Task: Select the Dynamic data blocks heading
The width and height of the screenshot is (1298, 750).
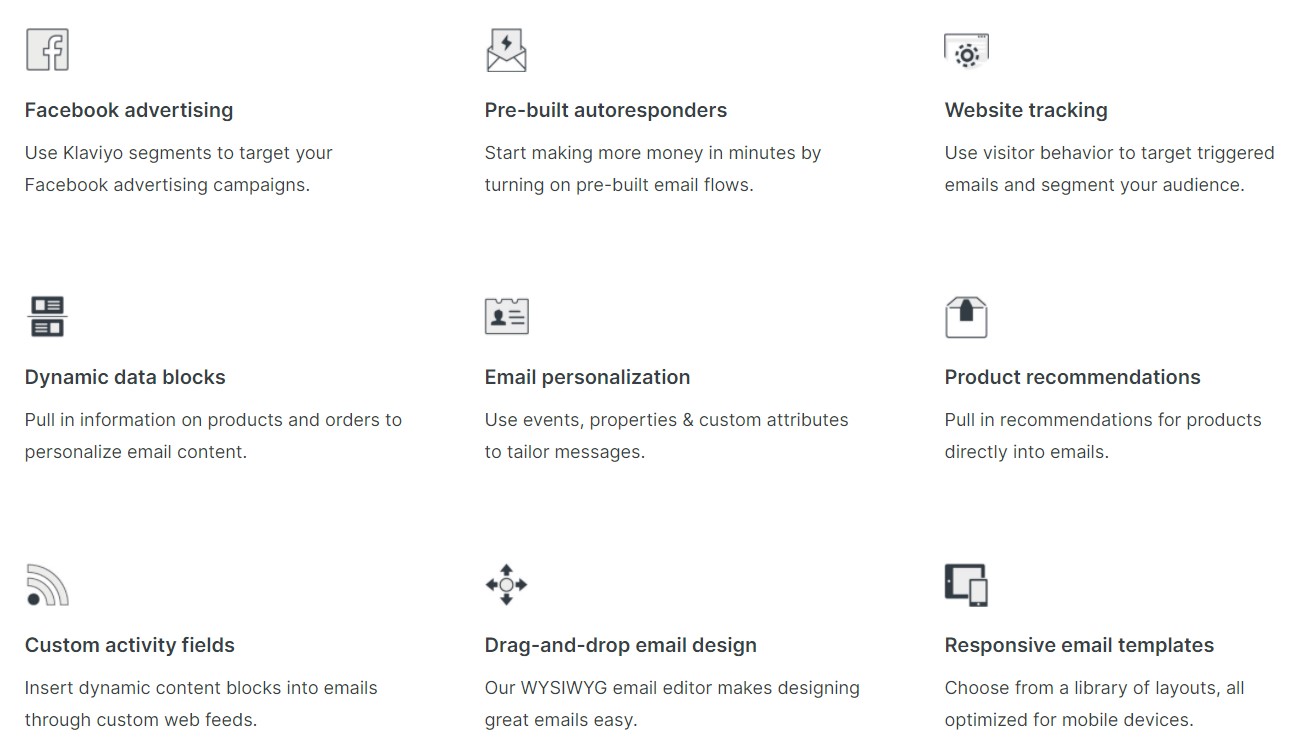Action: [125, 377]
